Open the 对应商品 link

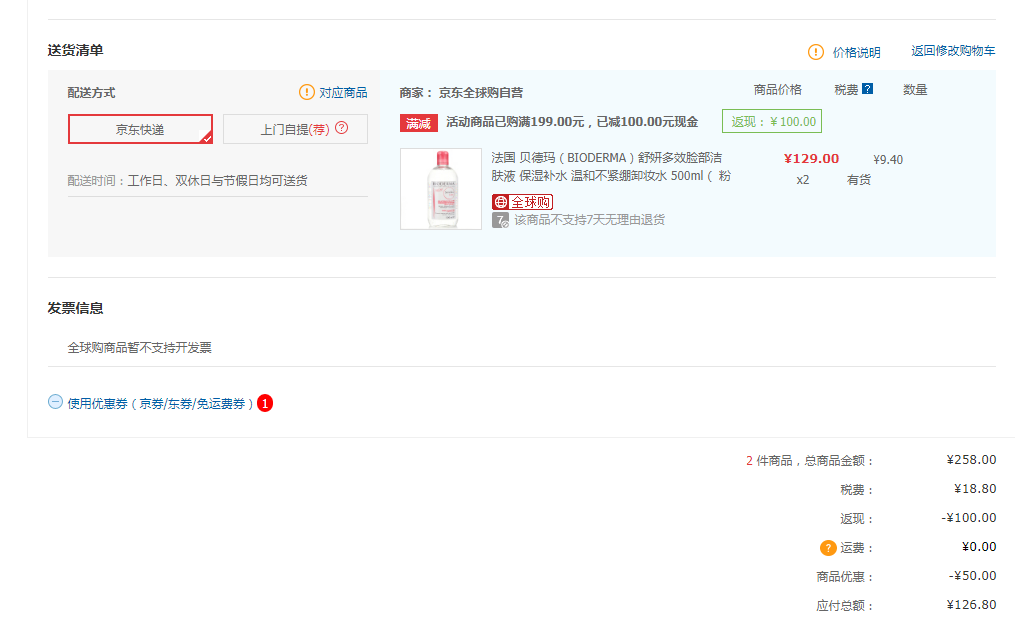coord(343,93)
